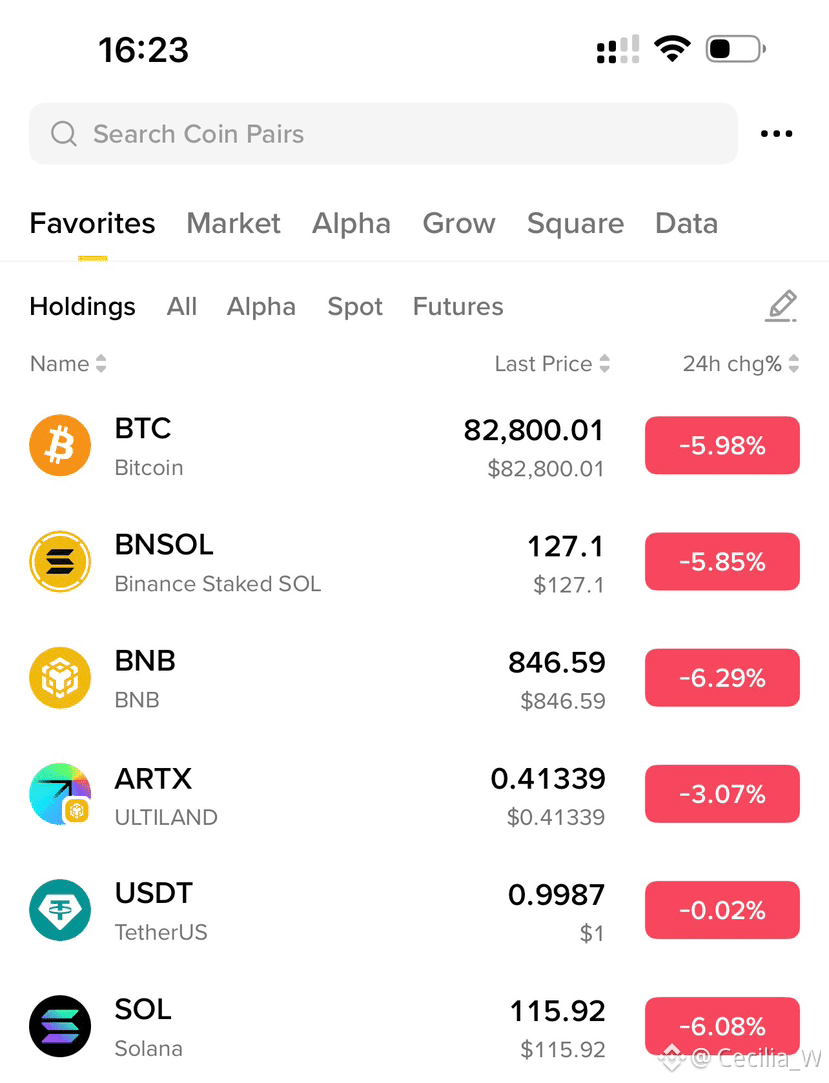Open the edit favorites pencil icon

781,306
